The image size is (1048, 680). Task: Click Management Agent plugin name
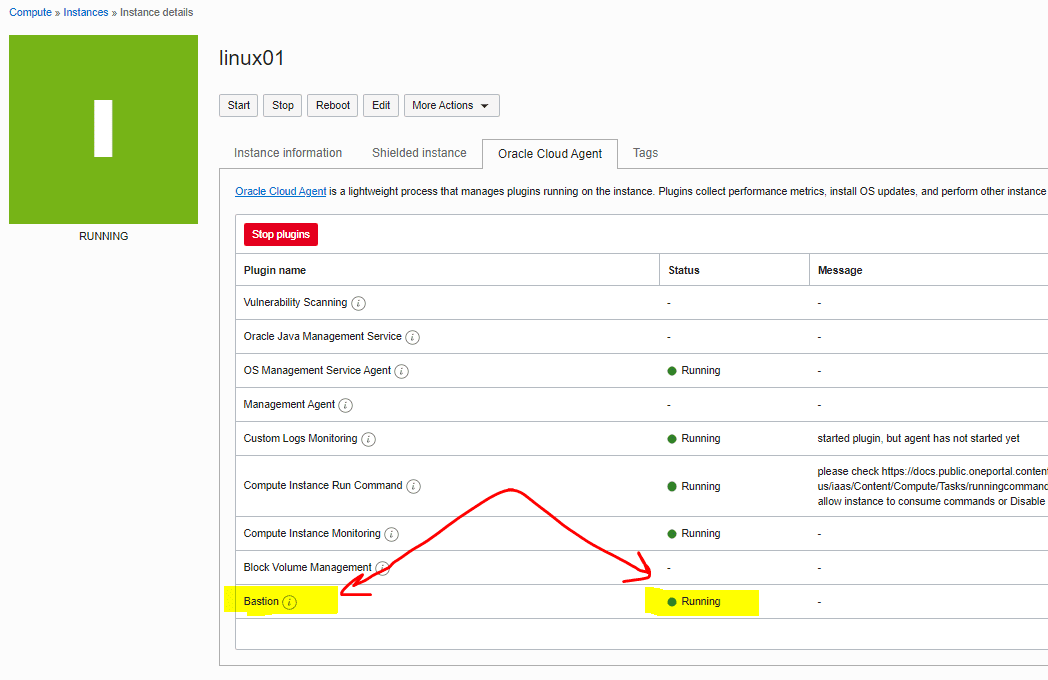[x=289, y=405]
